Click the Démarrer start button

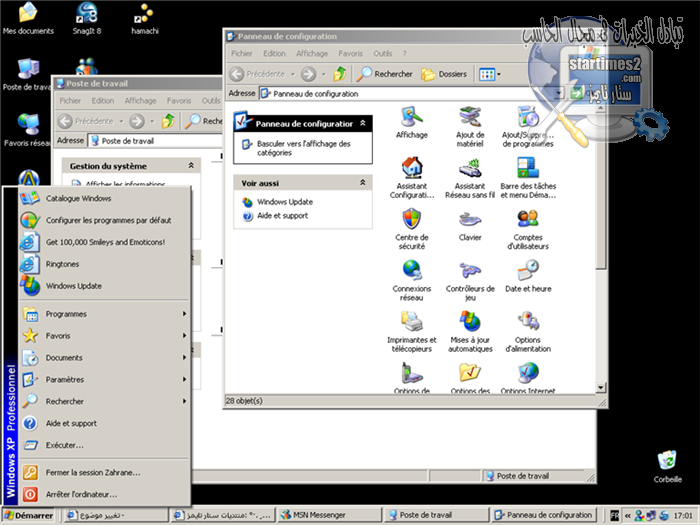(x=29, y=515)
